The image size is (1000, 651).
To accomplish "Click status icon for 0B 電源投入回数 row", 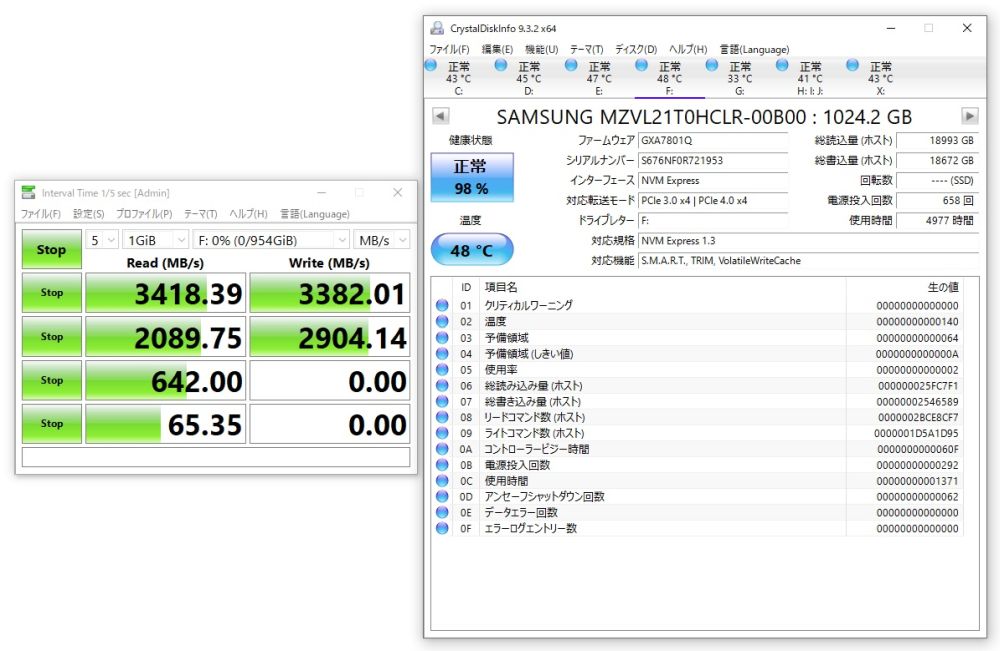I will (x=442, y=465).
